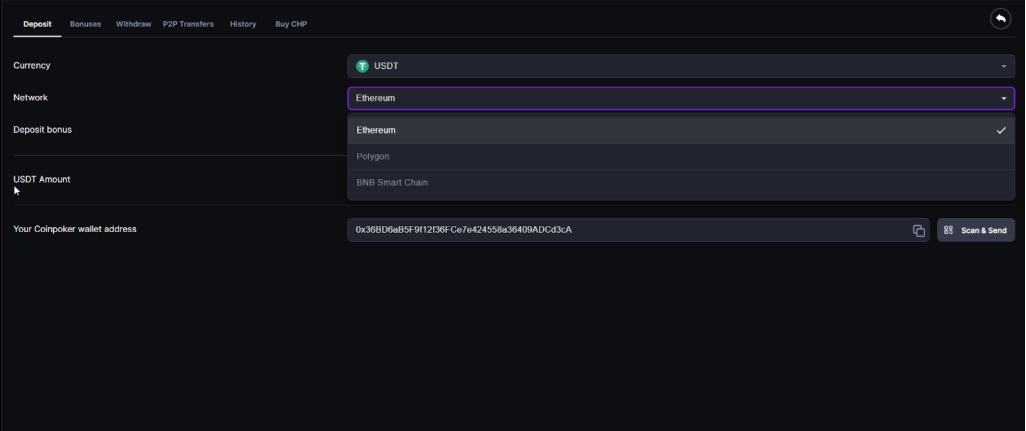The image size is (1026, 431).
Task: Copy the Coinpoker wallet address
Action: coord(918,231)
